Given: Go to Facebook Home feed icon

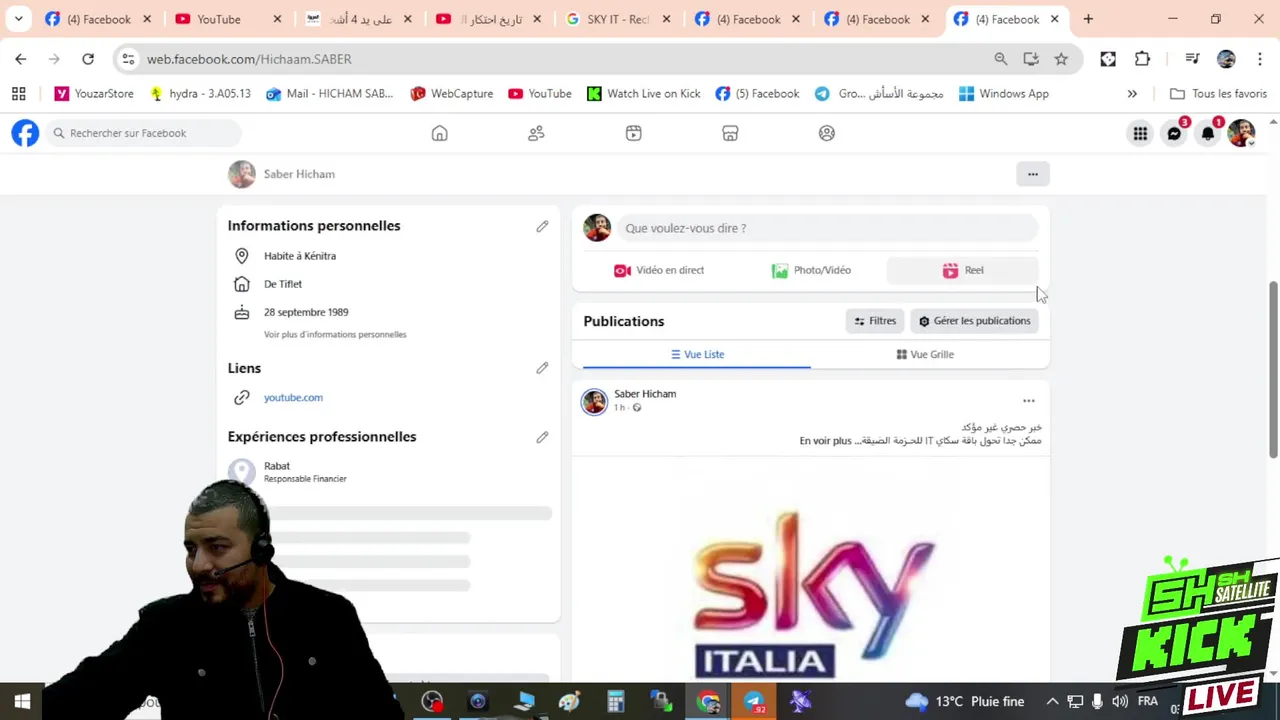Looking at the screenshot, I should pos(439,133).
